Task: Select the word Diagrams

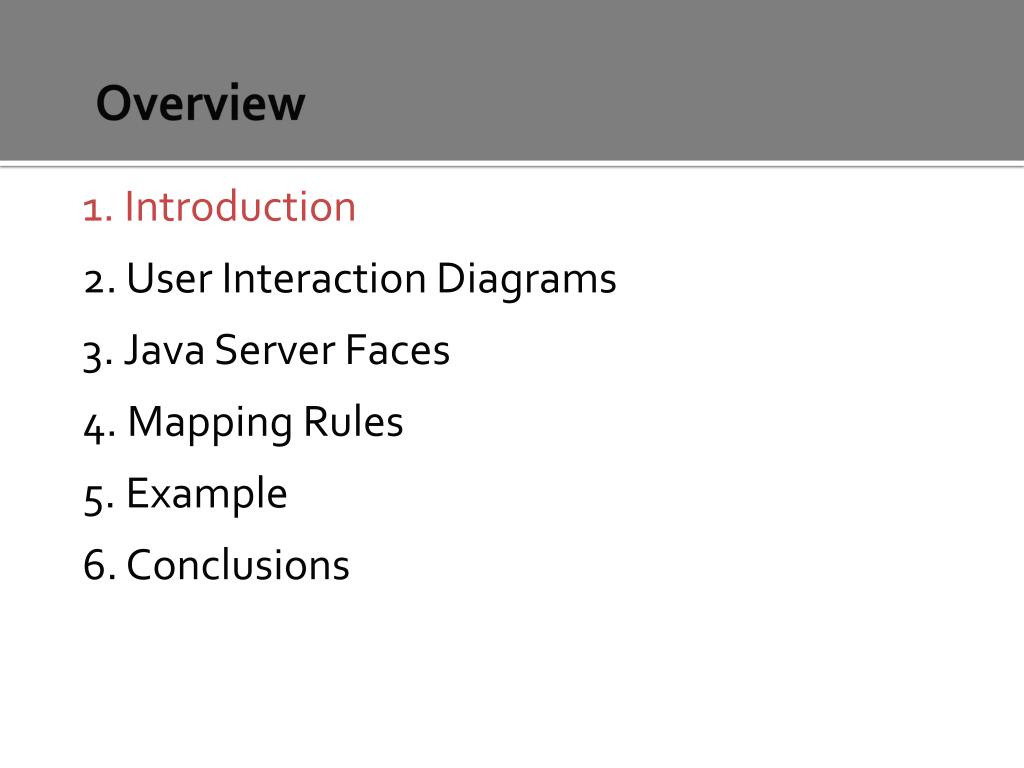Action: point(526,281)
